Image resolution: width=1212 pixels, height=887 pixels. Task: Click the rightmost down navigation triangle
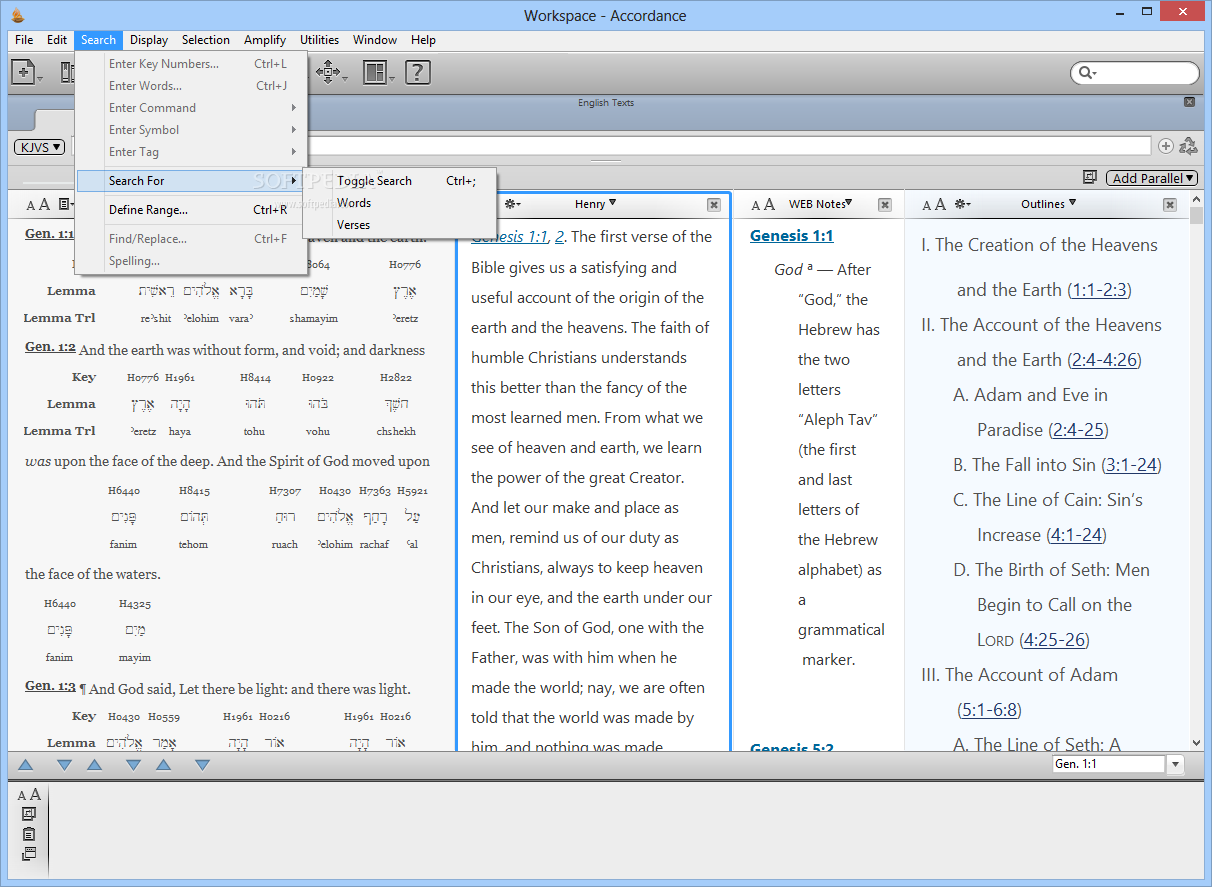click(202, 765)
